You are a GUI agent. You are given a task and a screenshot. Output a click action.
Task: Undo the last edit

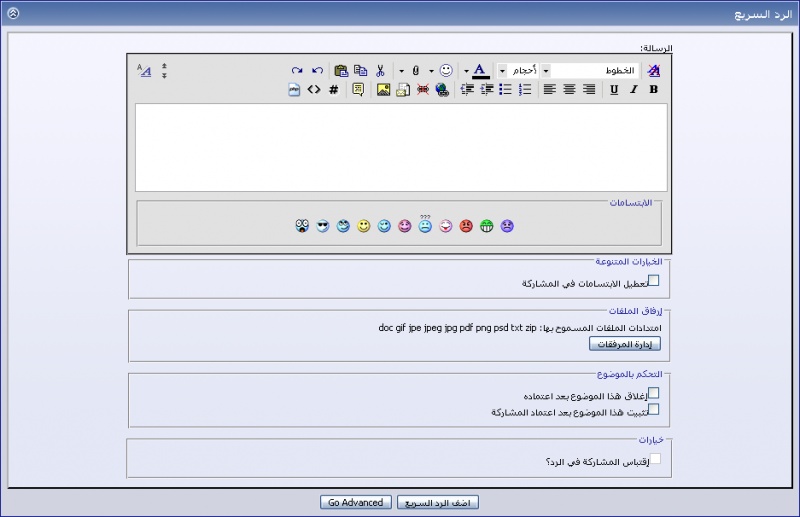point(317,71)
